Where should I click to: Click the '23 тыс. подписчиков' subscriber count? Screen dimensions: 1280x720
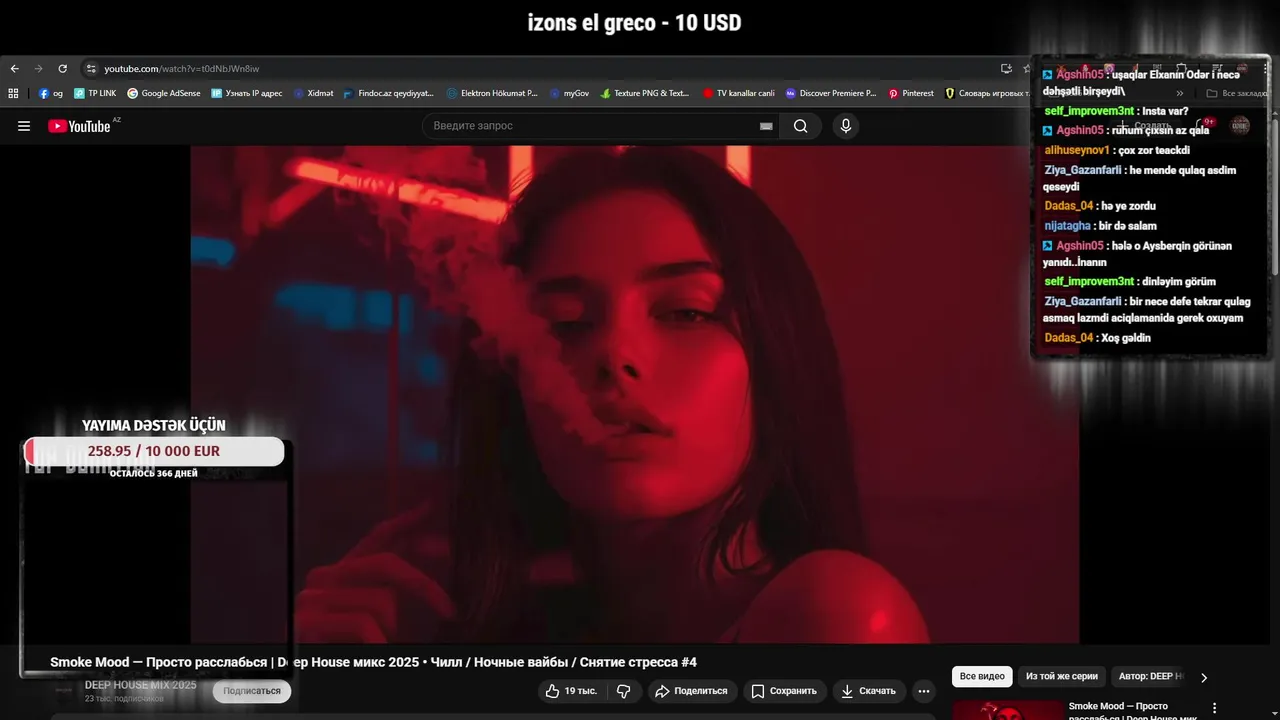(123, 698)
